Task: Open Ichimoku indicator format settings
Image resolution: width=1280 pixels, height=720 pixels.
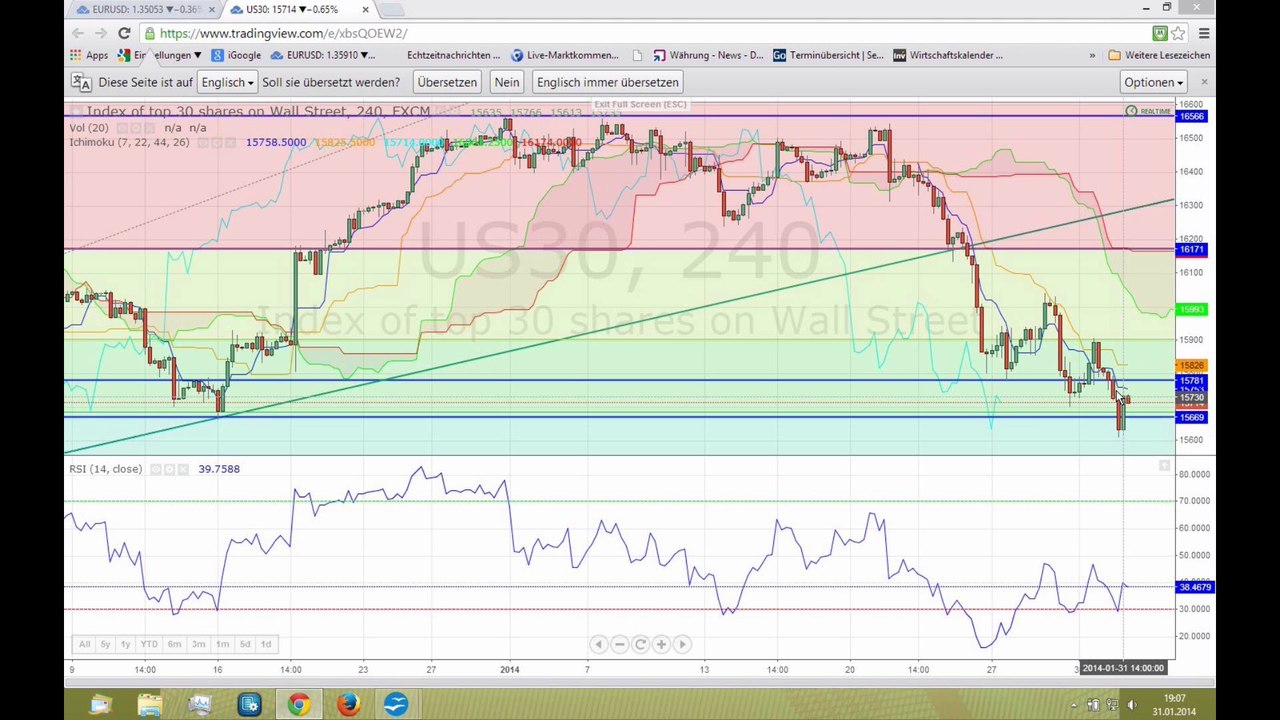Action: (217, 143)
